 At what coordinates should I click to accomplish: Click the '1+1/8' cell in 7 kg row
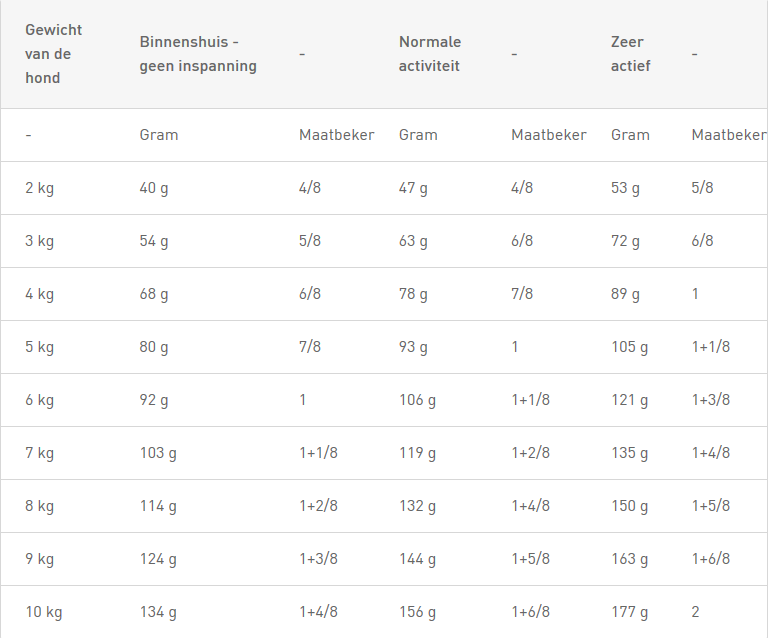318,453
